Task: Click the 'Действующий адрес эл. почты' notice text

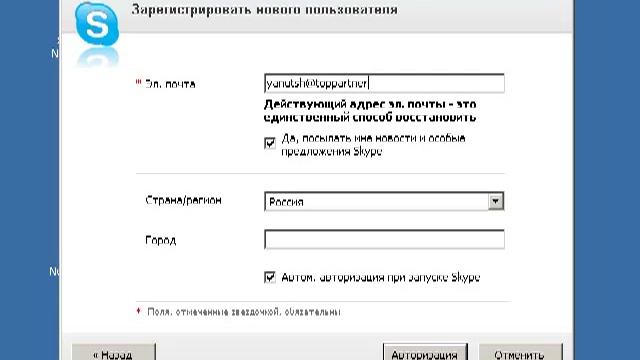Action: pos(370,111)
